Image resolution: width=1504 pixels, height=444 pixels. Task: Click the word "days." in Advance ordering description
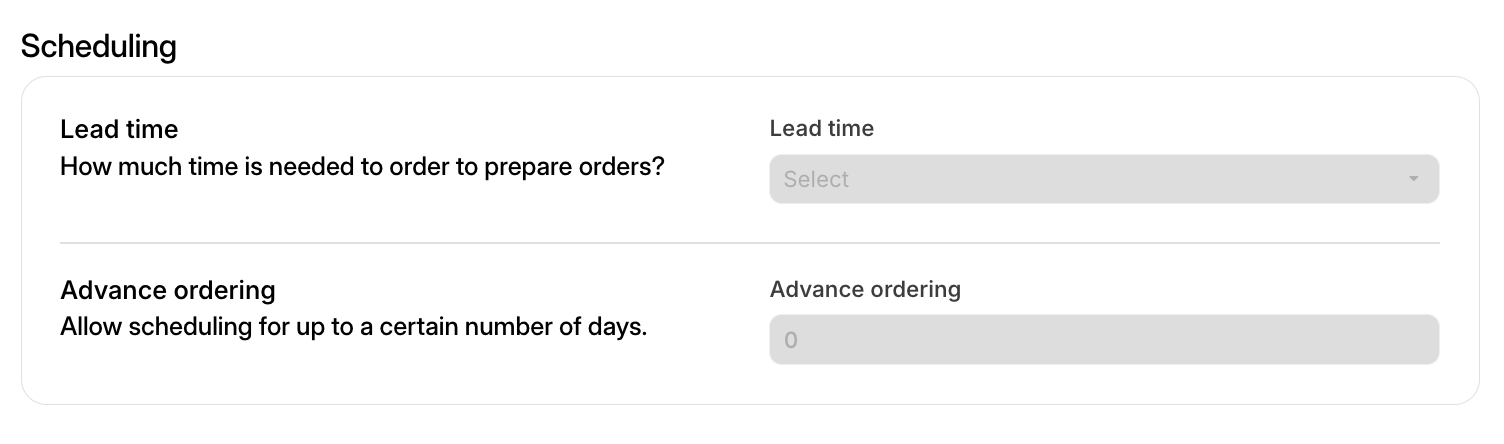[619, 327]
